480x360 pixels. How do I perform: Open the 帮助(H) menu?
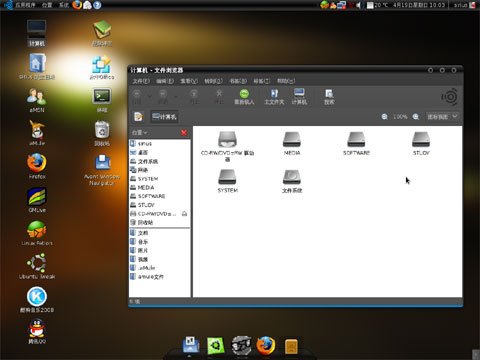286,81
